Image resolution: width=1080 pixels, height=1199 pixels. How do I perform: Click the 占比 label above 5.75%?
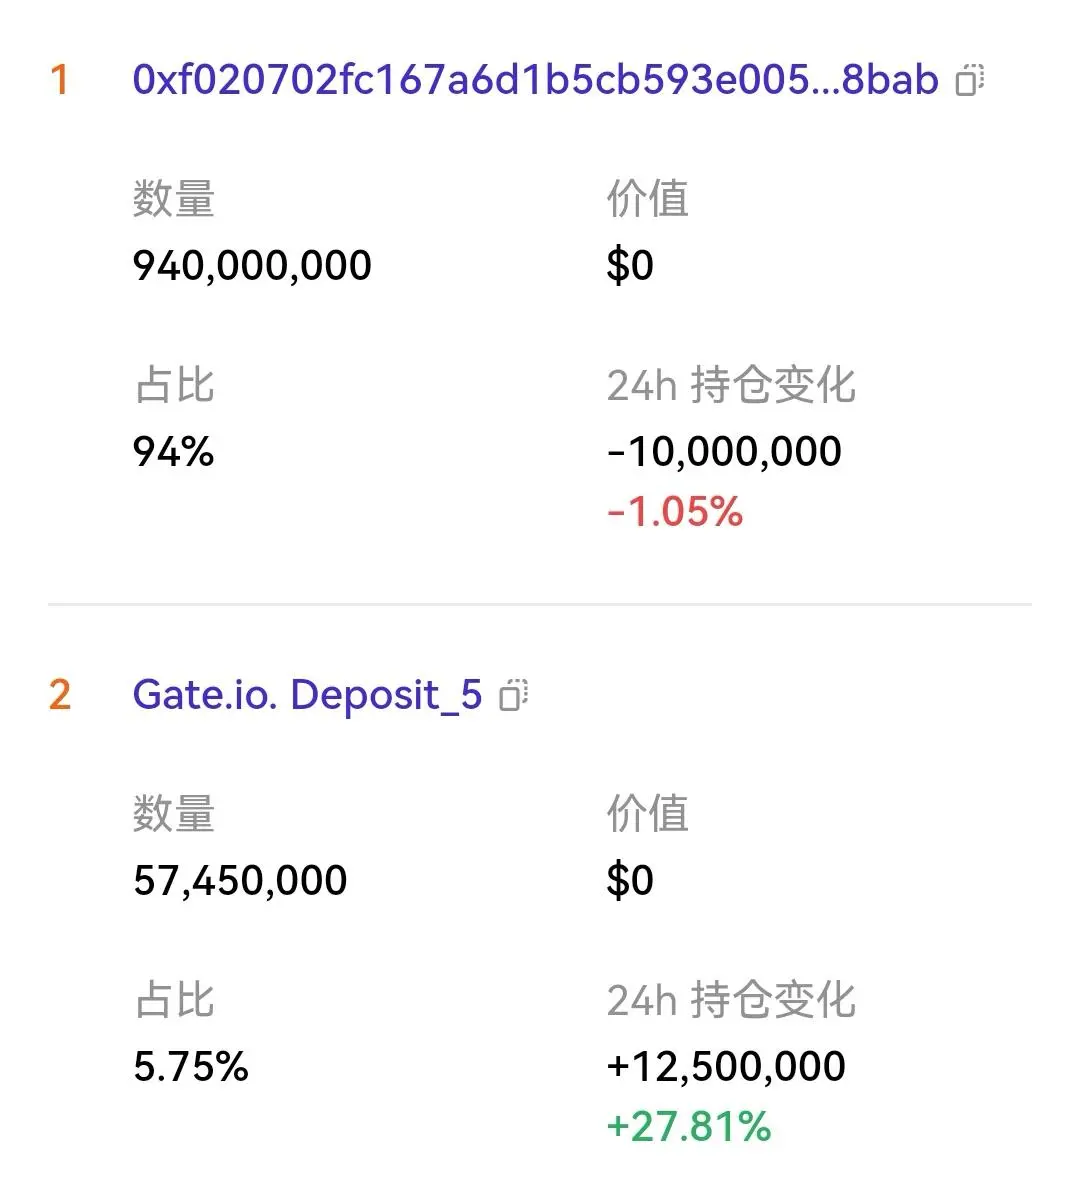pos(173,1000)
